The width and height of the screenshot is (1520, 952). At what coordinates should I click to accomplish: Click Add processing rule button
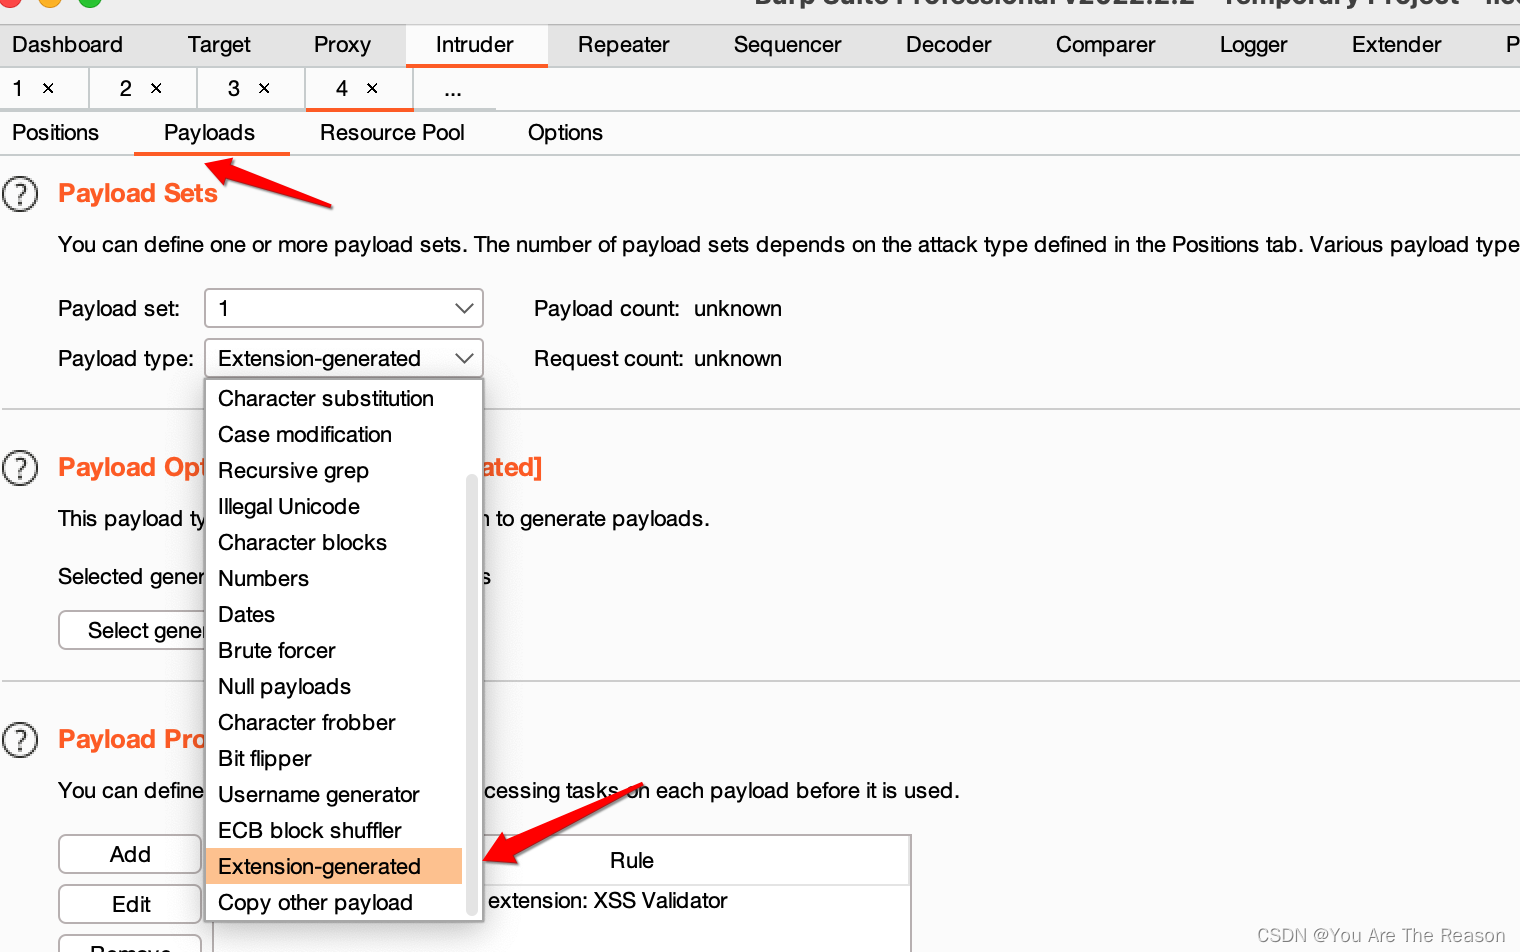[130, 854]
